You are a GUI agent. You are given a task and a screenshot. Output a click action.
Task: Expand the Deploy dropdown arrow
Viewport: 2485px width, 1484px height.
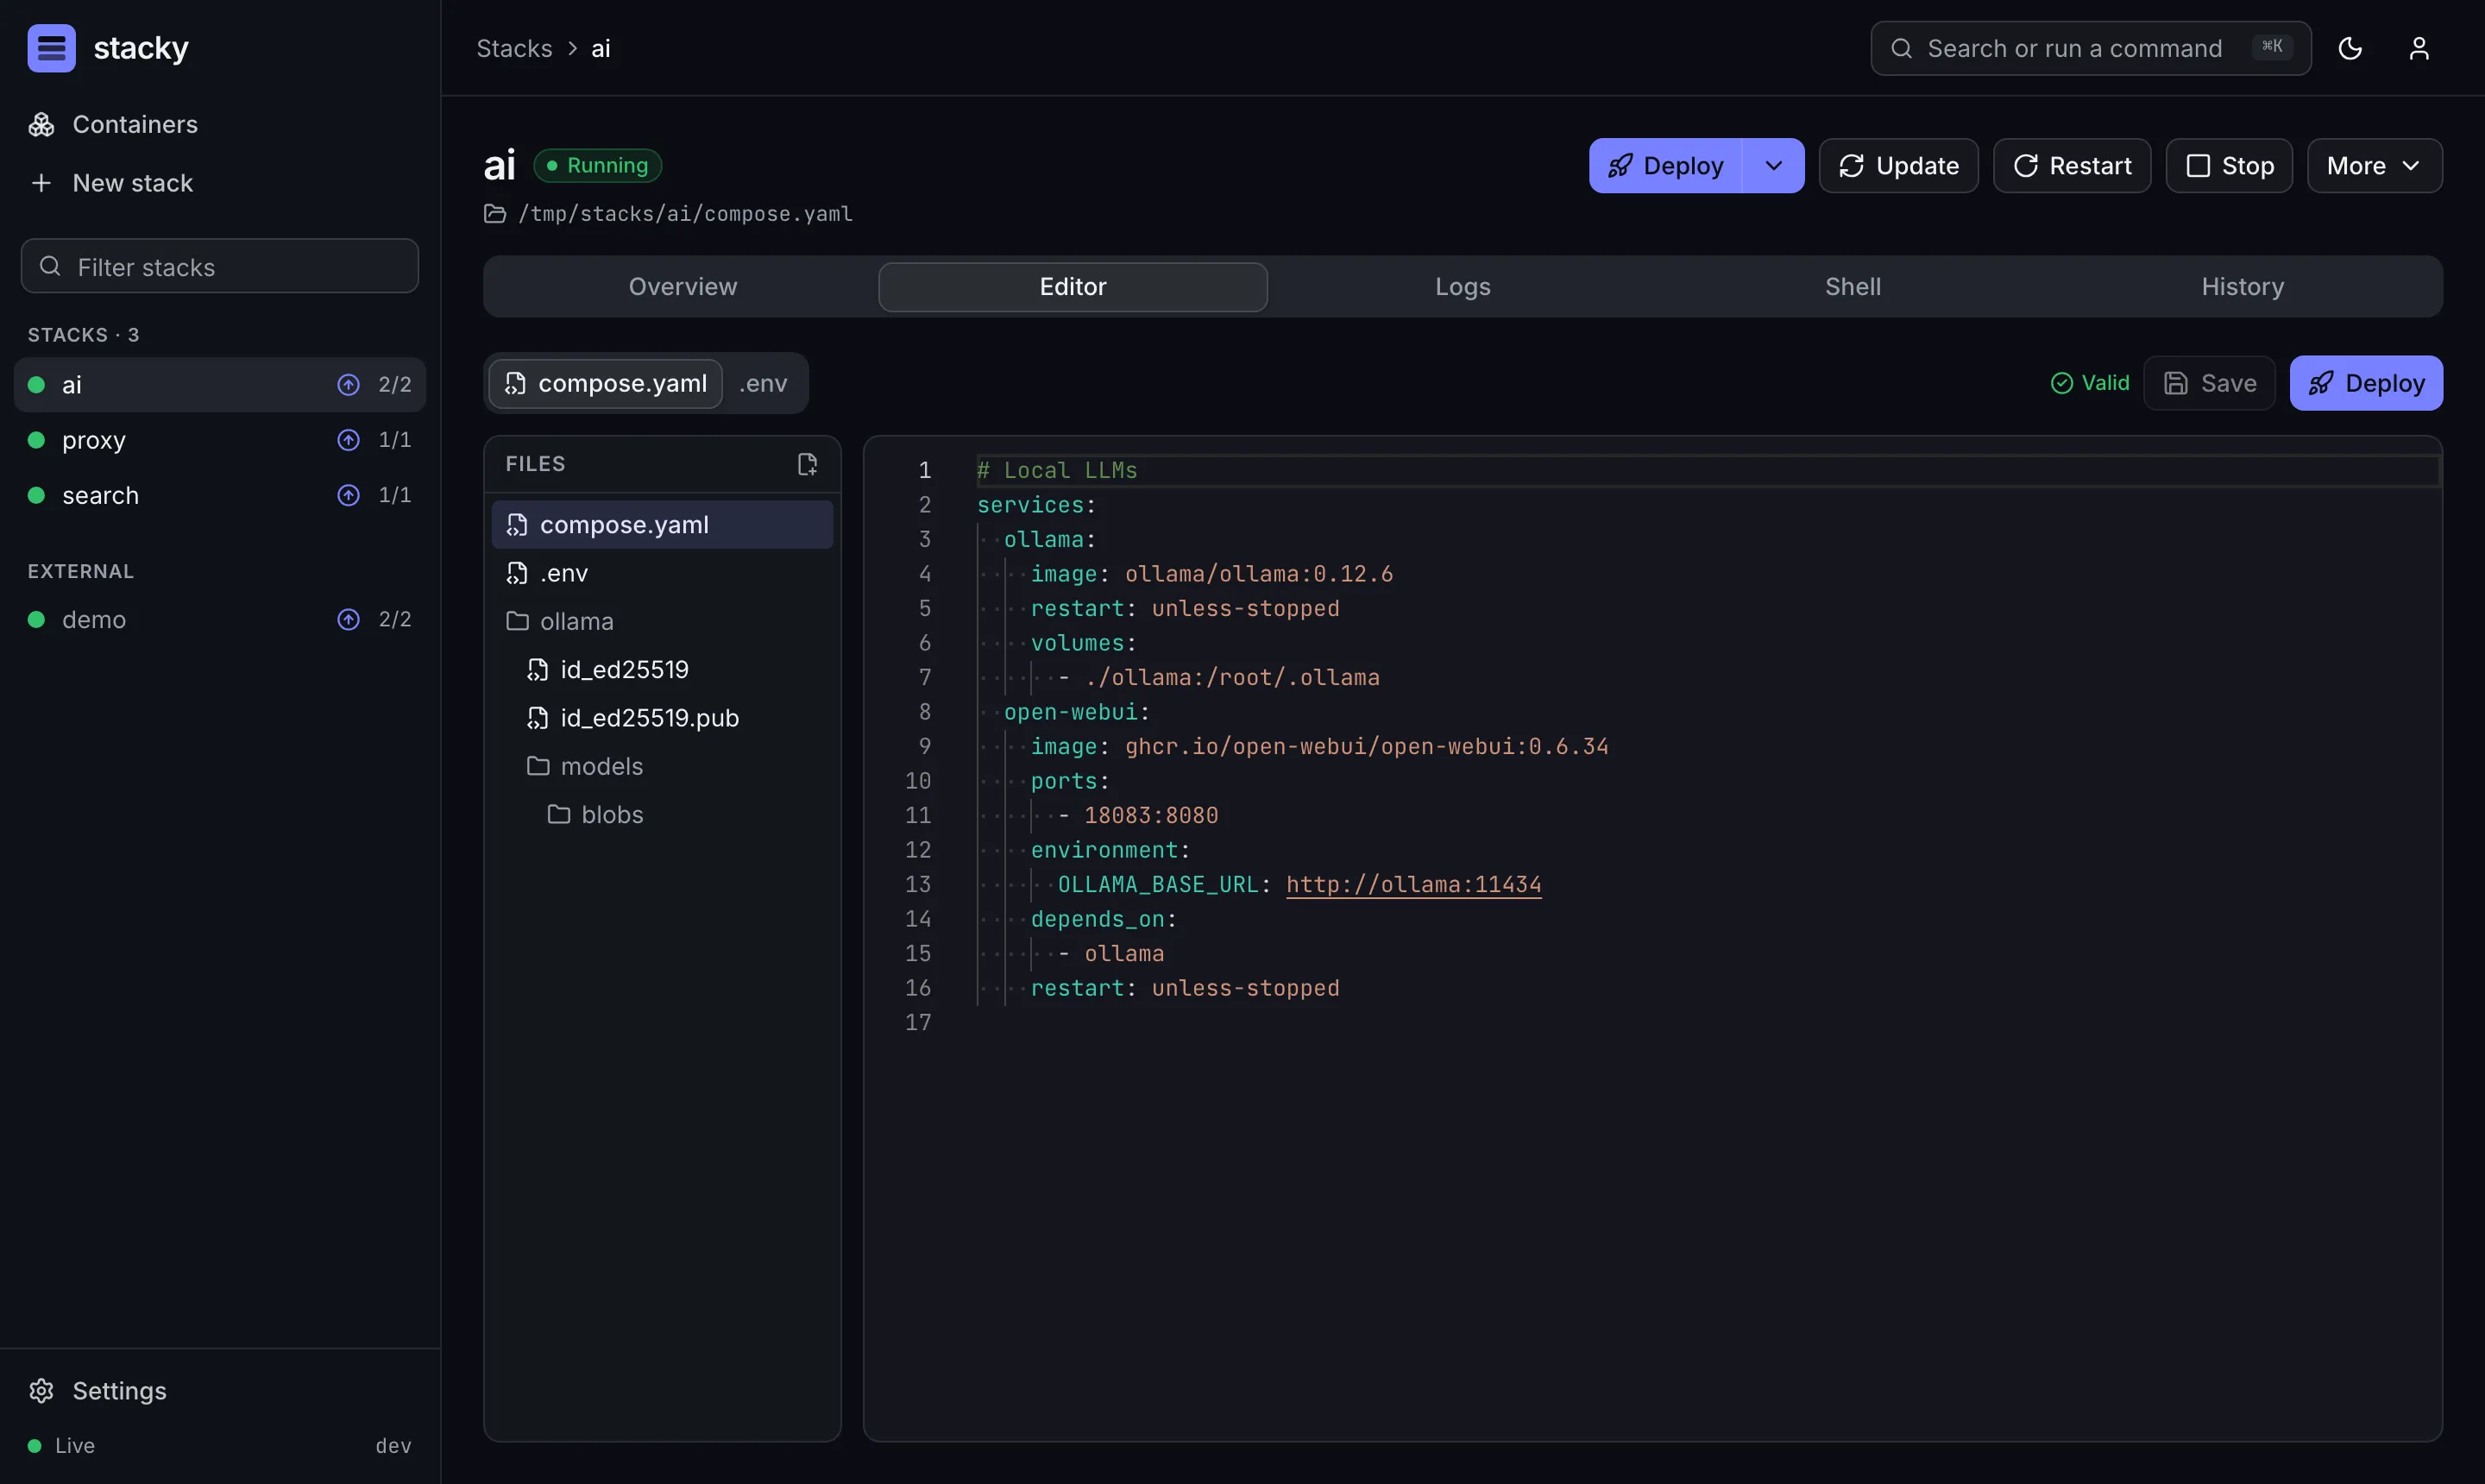click(1773, 165)
